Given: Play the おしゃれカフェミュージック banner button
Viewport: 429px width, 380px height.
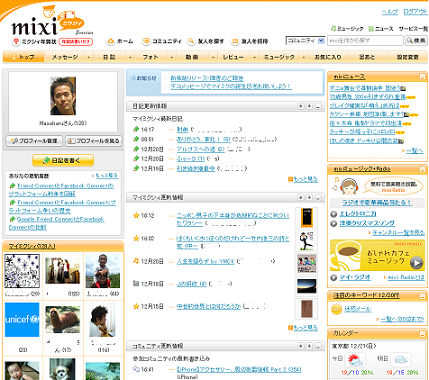Looking at the screenshot, I should (x=416, y=263).
